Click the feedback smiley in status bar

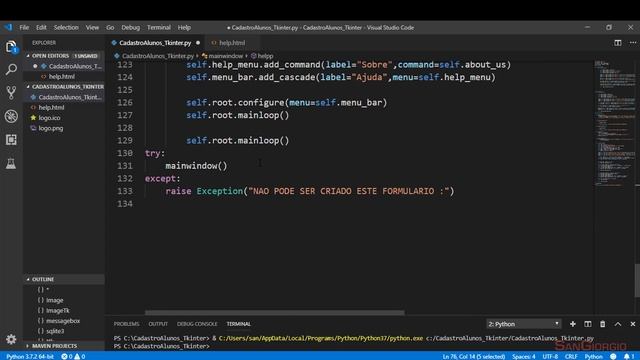click(613, 356)
